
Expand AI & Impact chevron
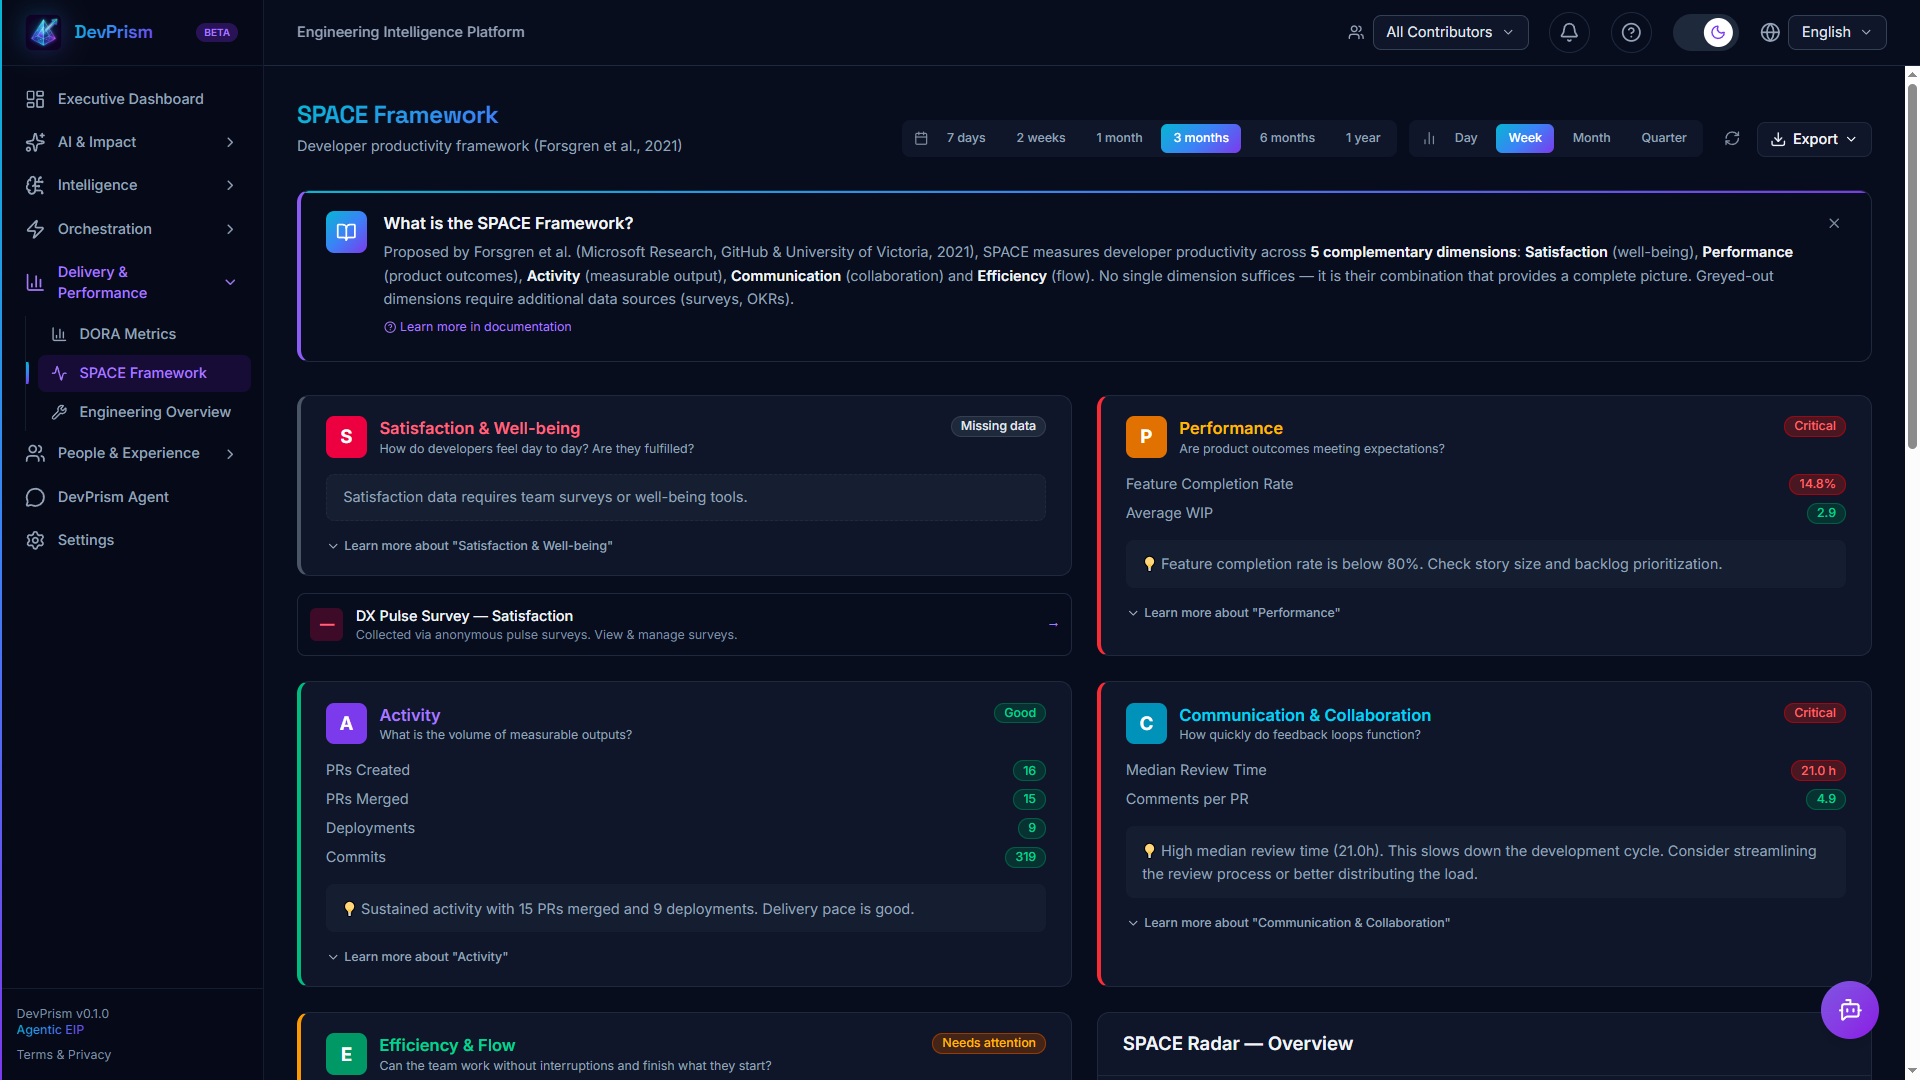tap(230, 142)
